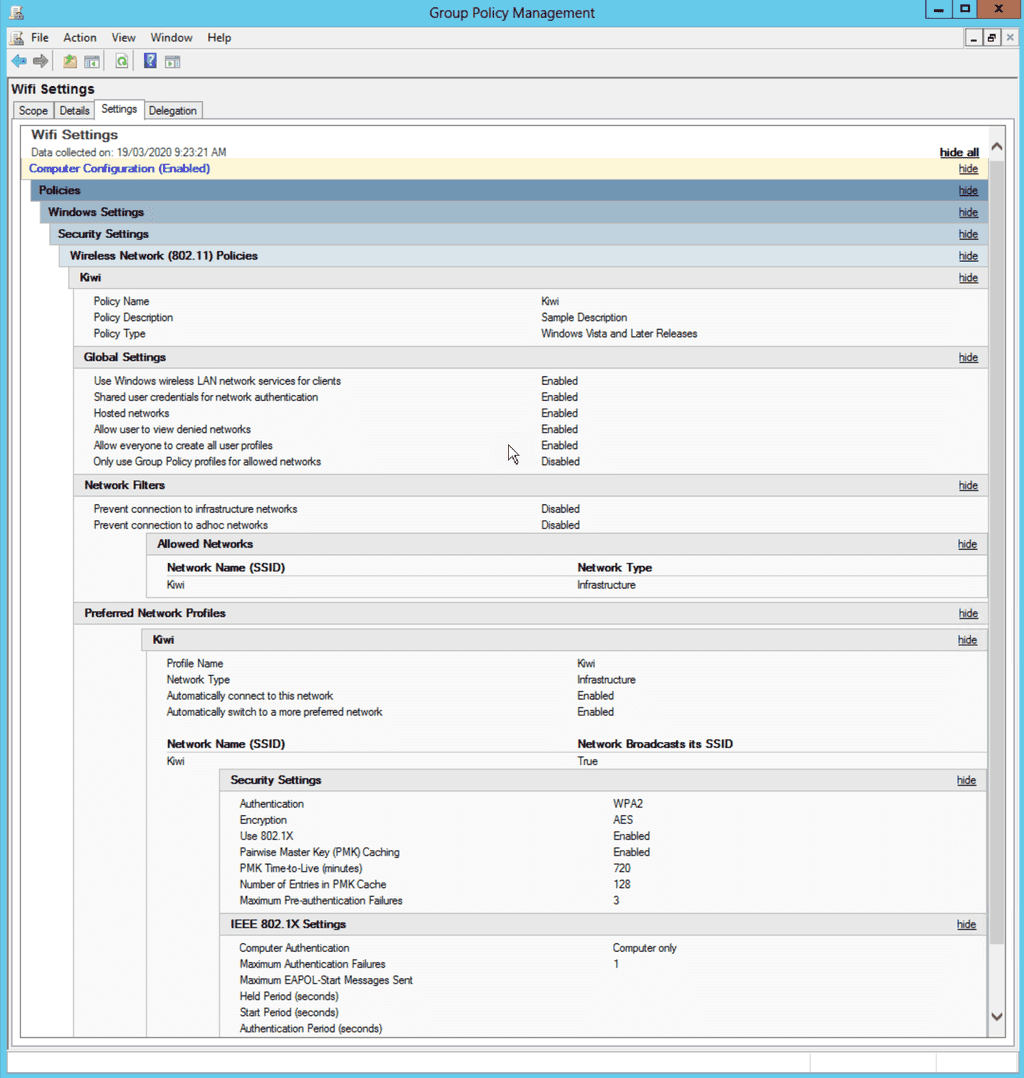
Task: Click the 'hide all' link
Action: (959, 153)
